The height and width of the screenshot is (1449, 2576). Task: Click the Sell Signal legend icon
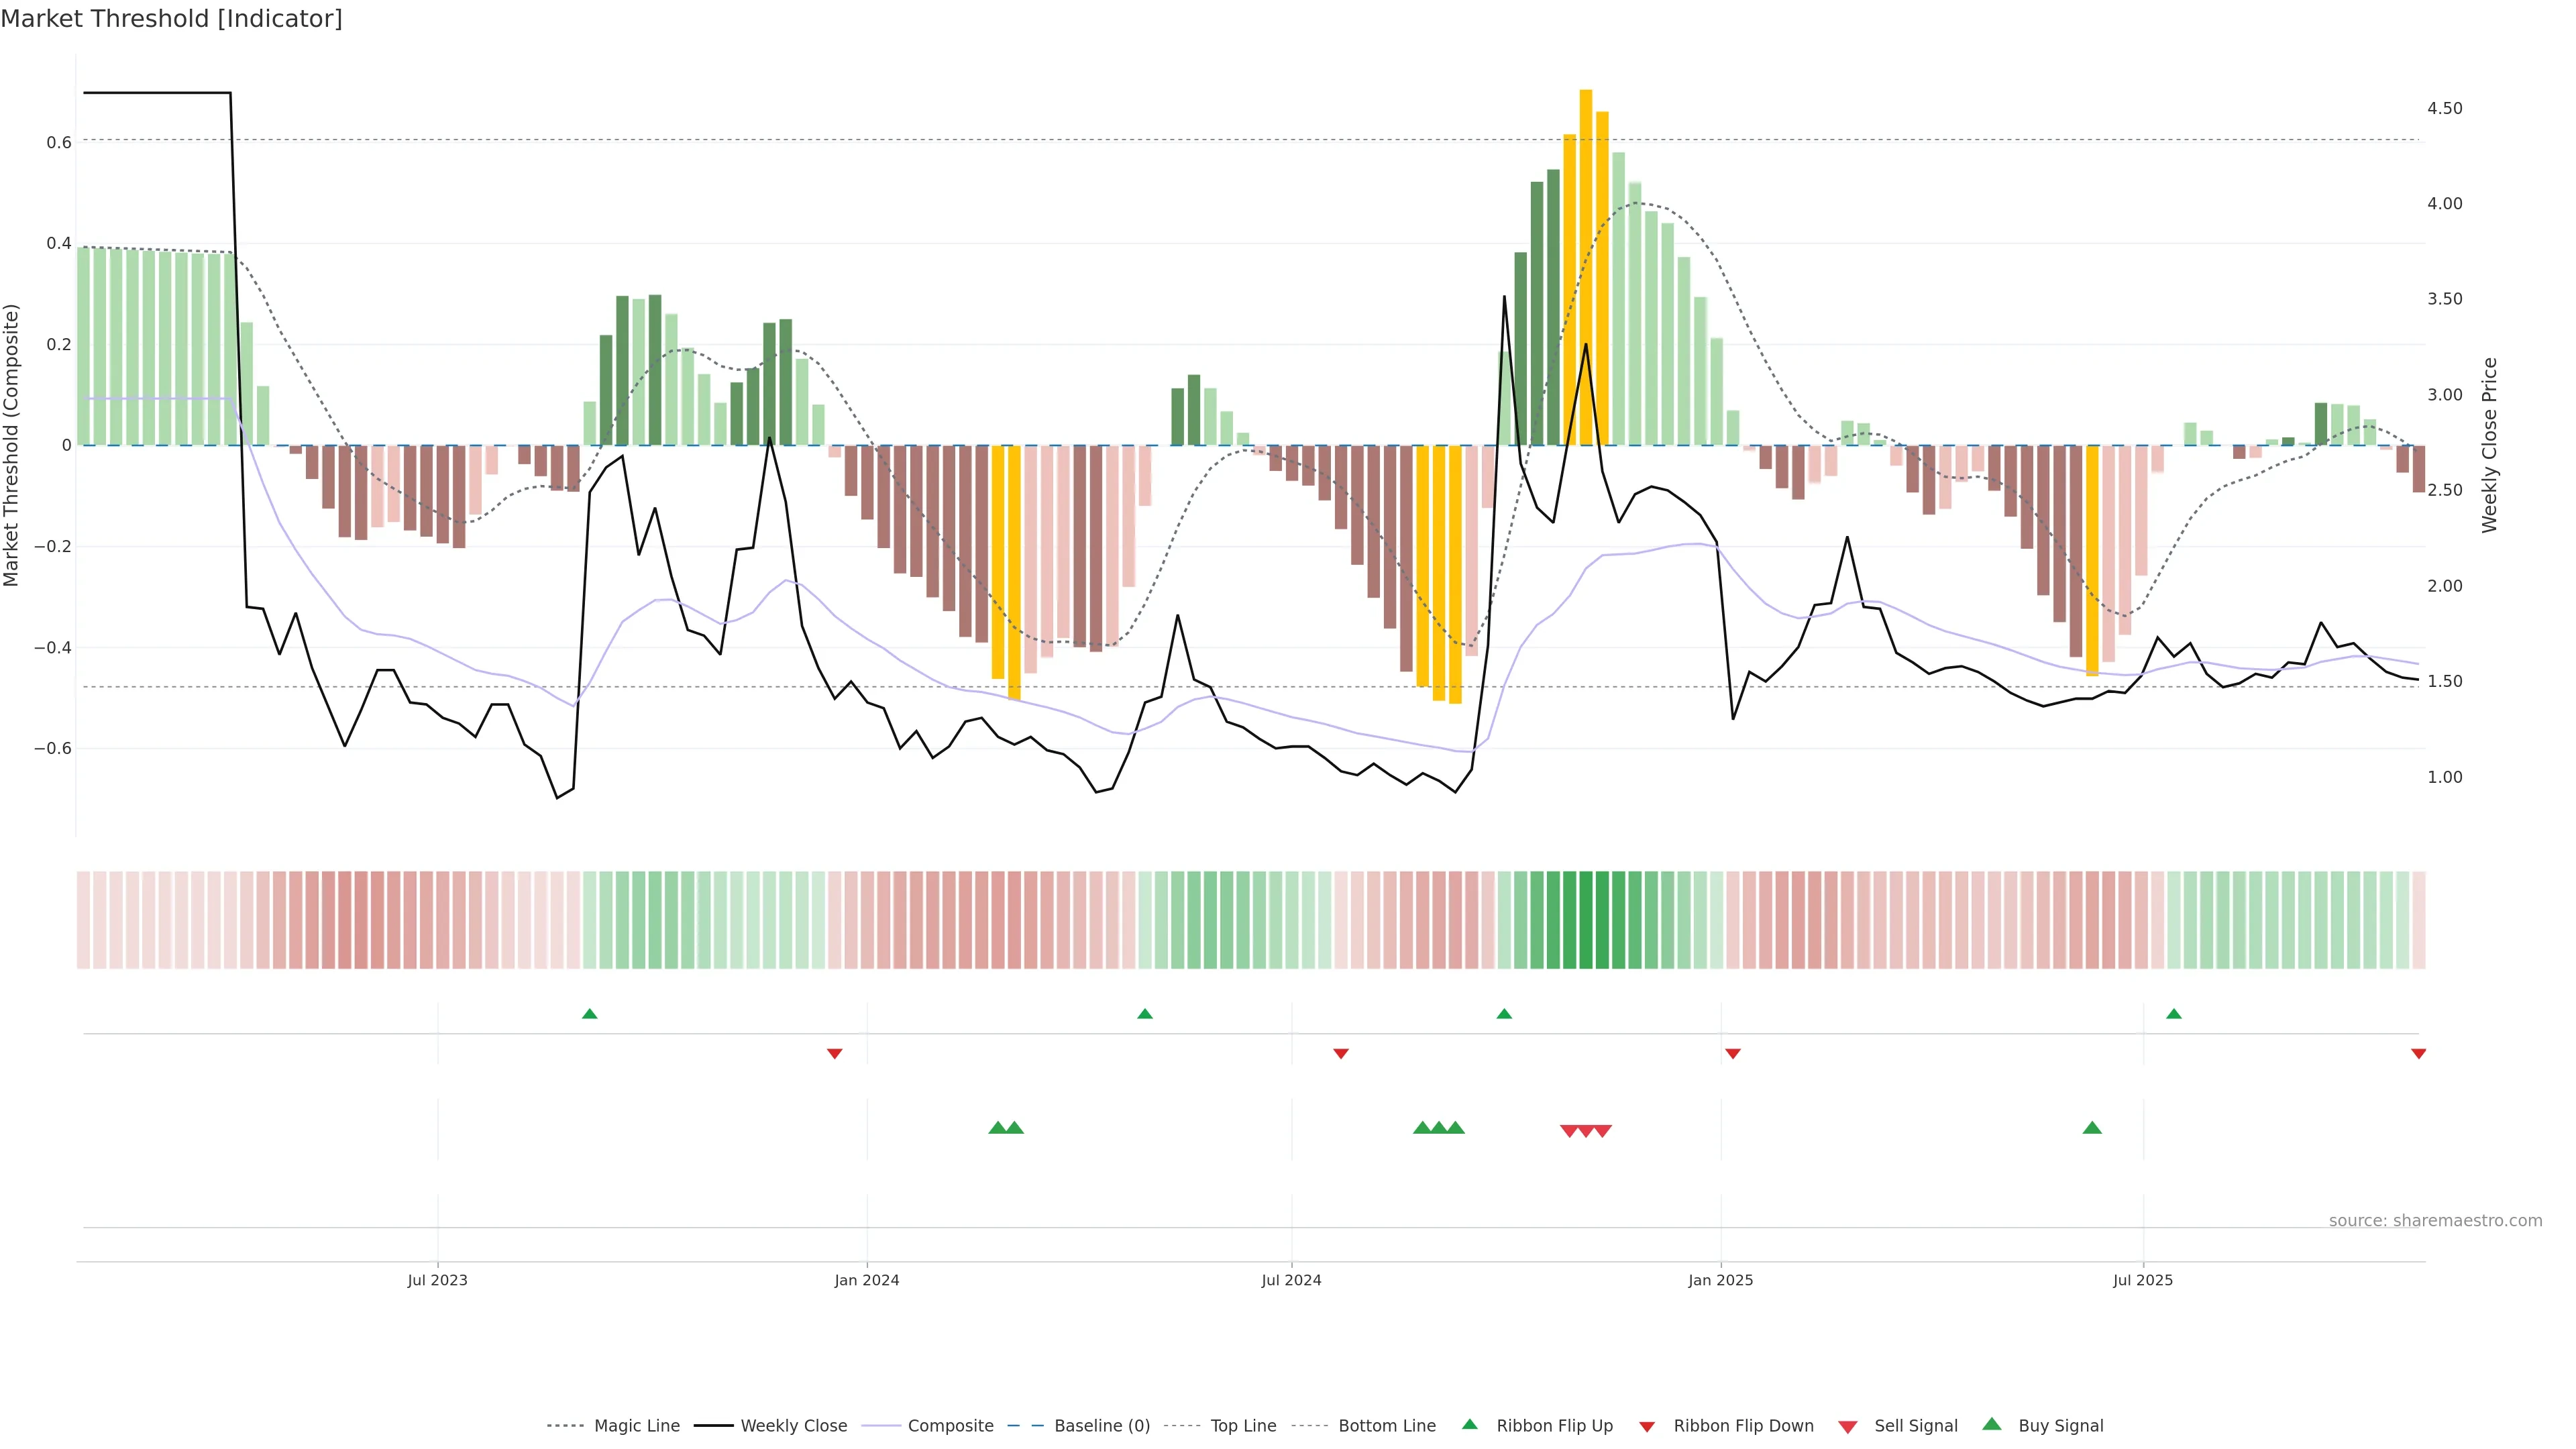coord(1847,1427)
